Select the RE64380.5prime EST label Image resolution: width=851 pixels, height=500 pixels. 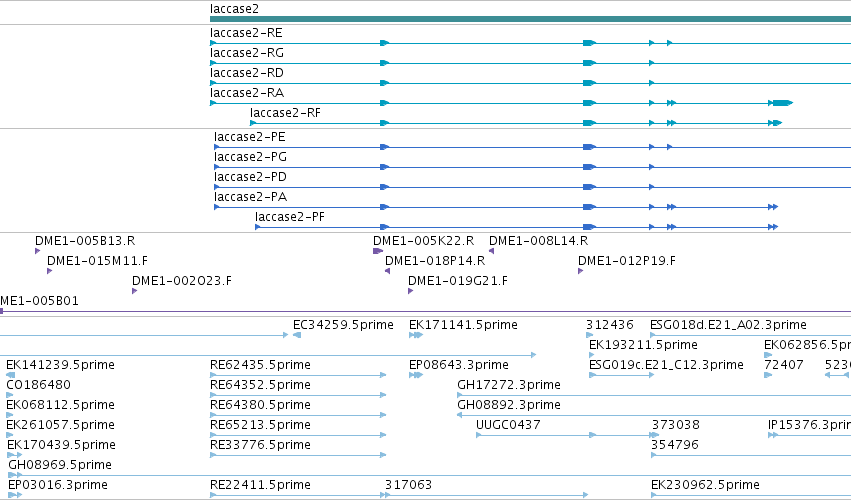[x=260, y=406]
